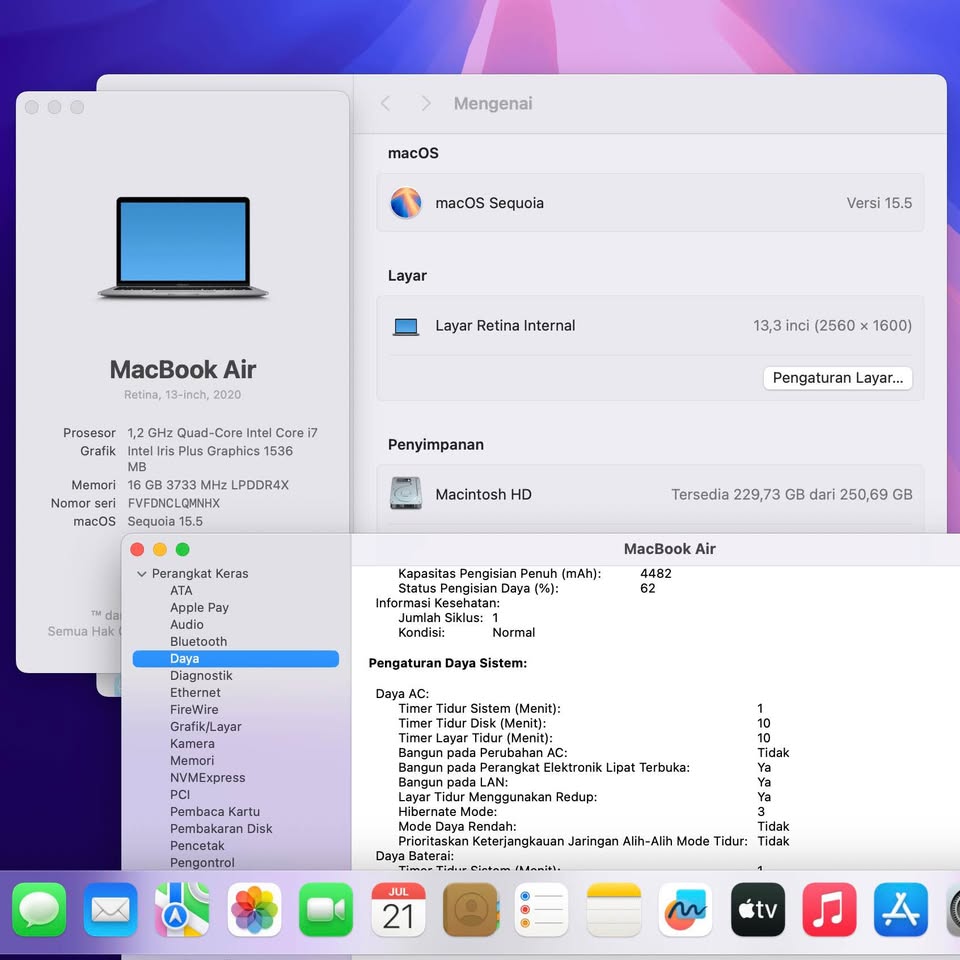The image size is (960, 960).
Task: Open Messages from the Dock
Action: tap(39, 909)
